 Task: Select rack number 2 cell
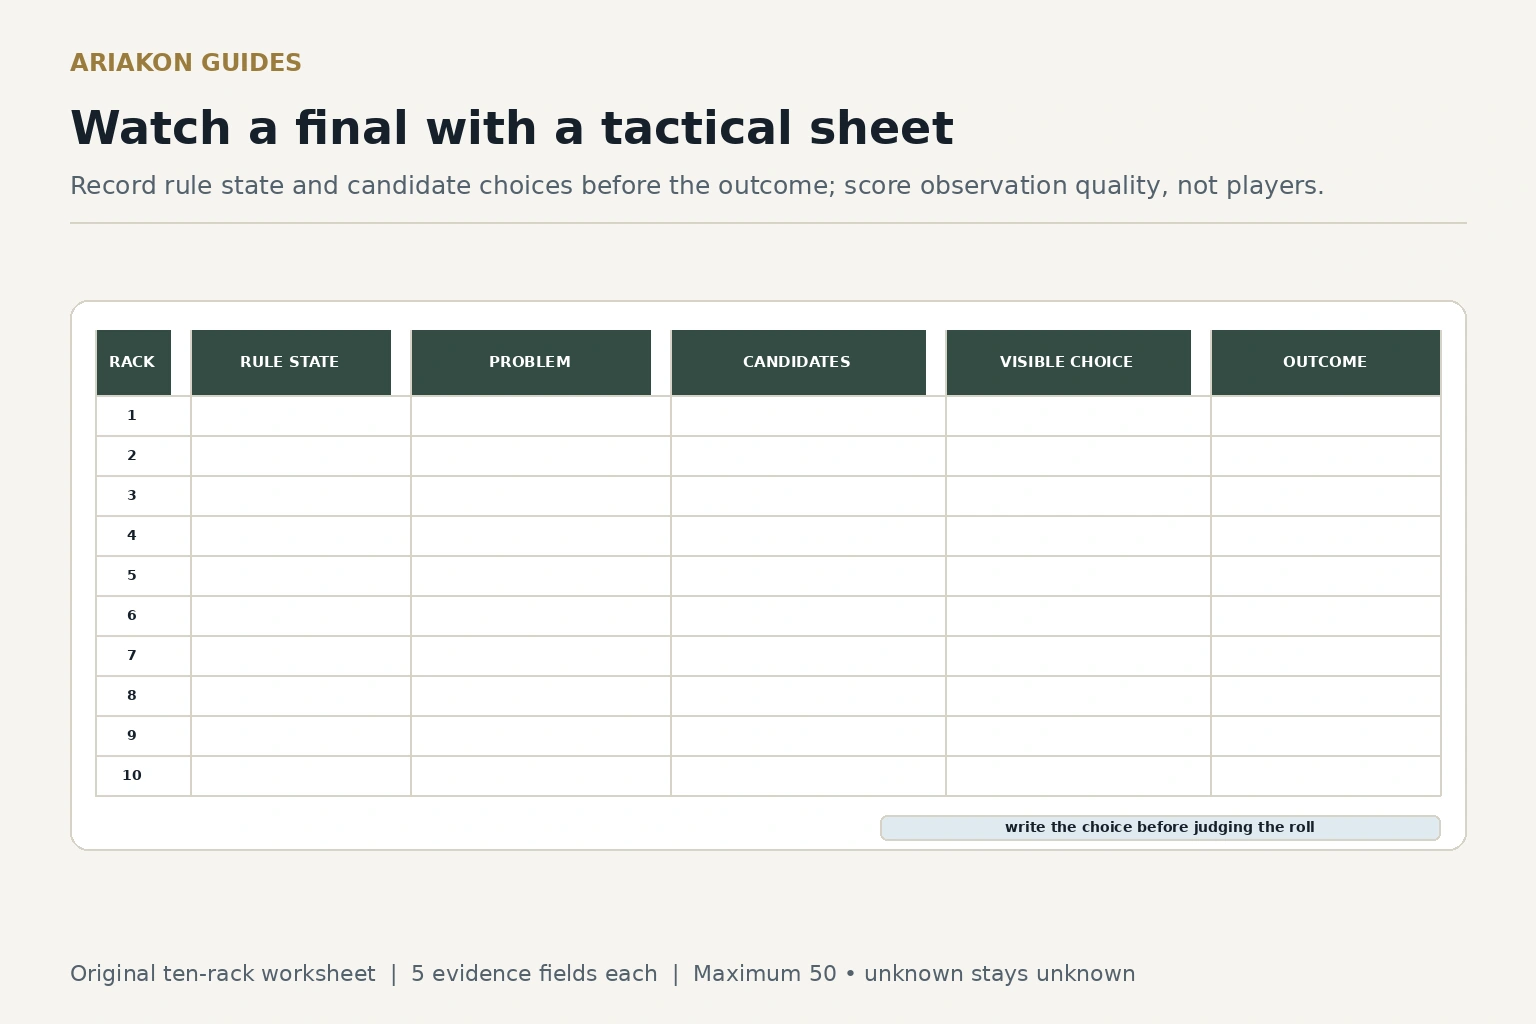pos(143,456)
